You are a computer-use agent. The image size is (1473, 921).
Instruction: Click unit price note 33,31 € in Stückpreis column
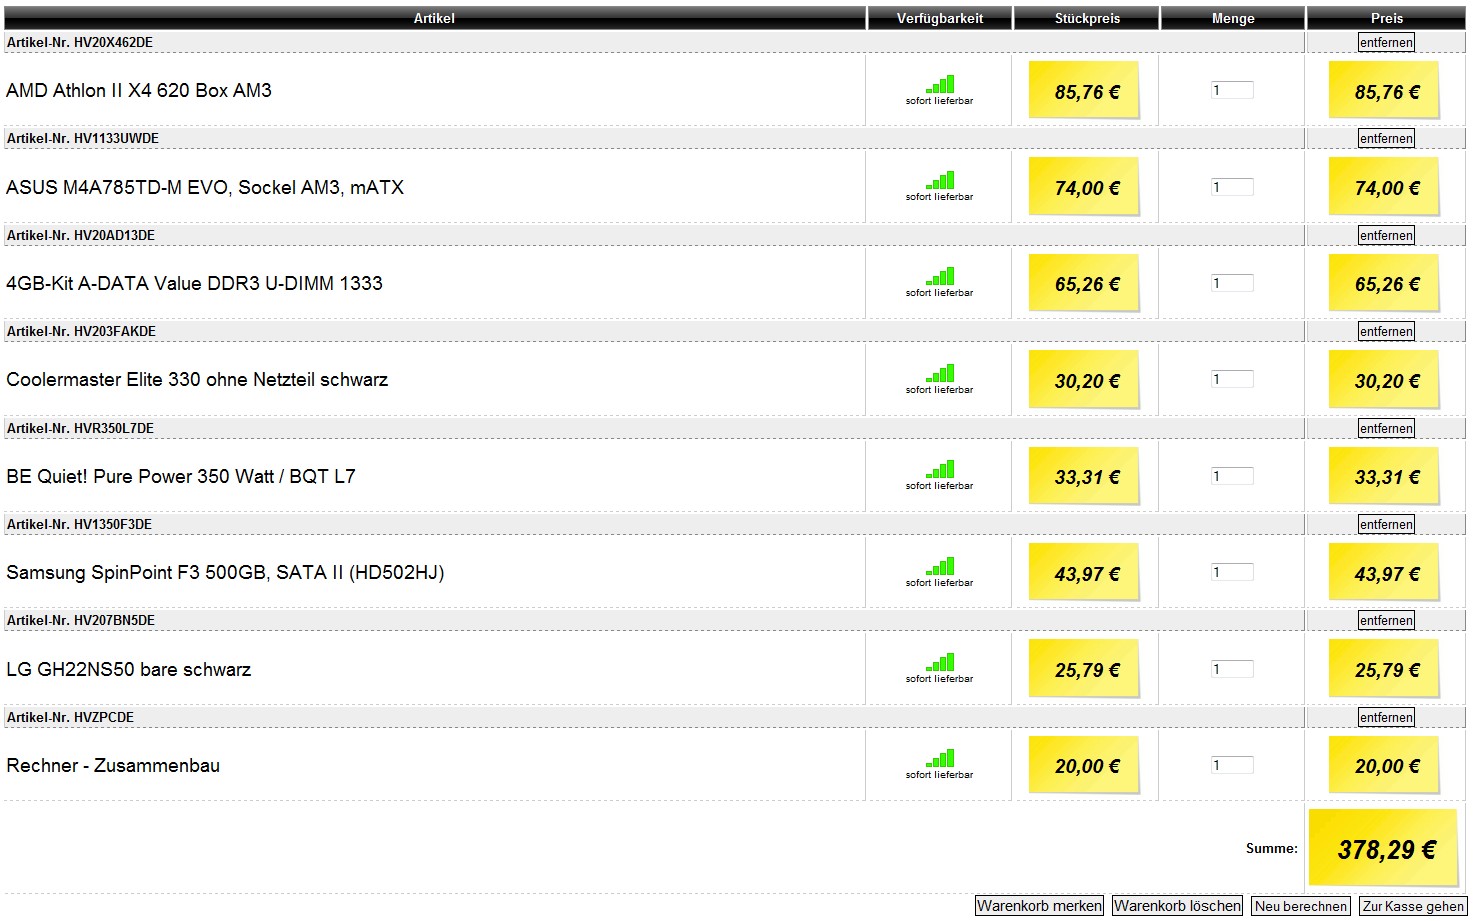point(1085,476)
